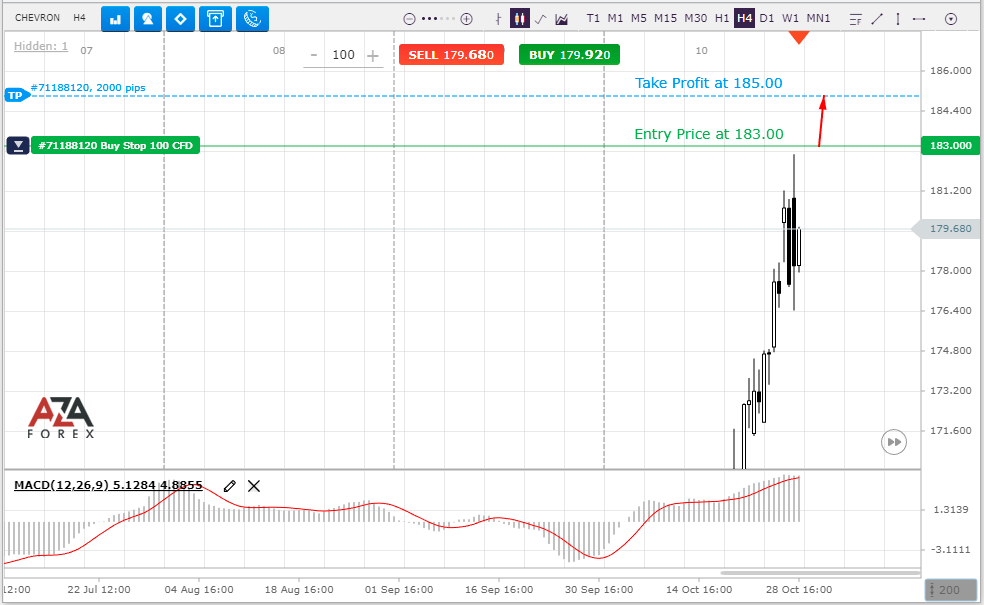Select the candlestick chart type
This screenshot has width=984, height=605.
click(x=520, y=18)
